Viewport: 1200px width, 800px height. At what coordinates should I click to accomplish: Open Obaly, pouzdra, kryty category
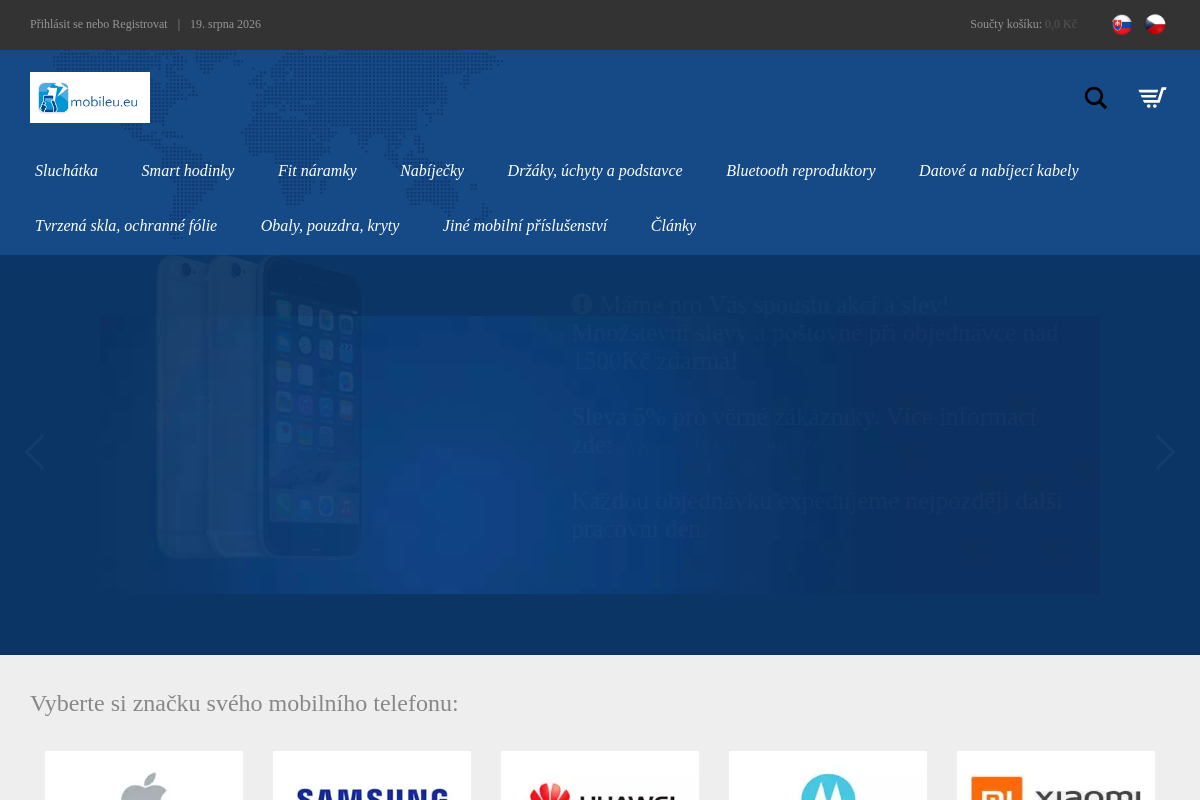point(330,226)
